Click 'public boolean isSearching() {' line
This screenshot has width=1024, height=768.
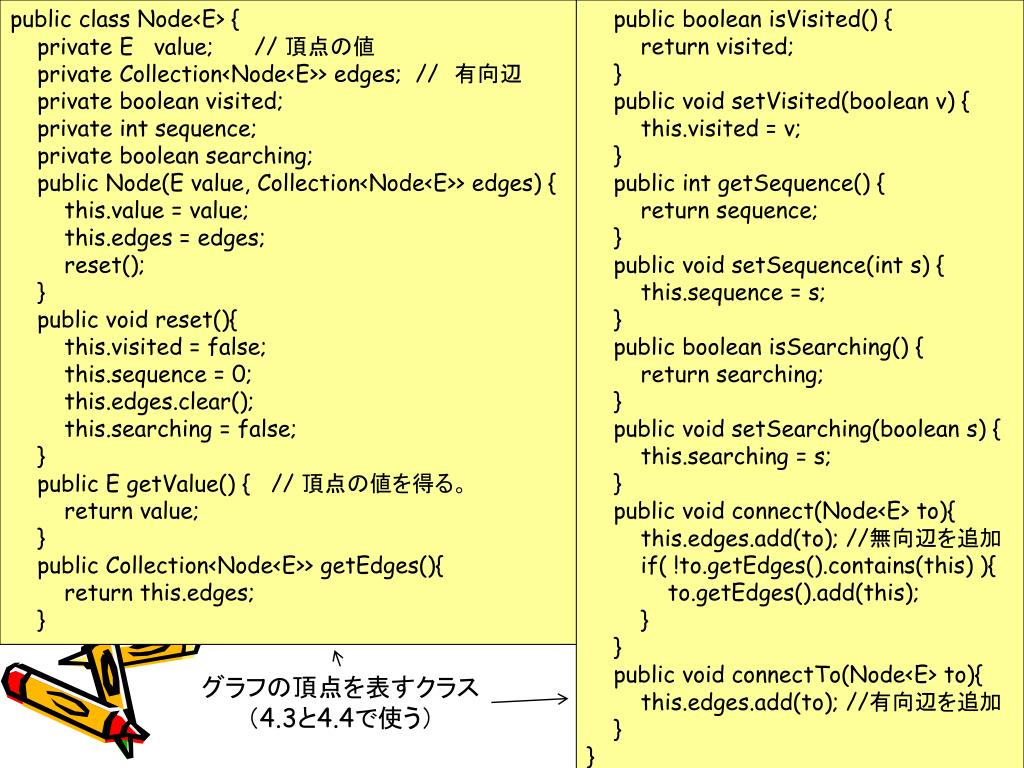(768, 347)
